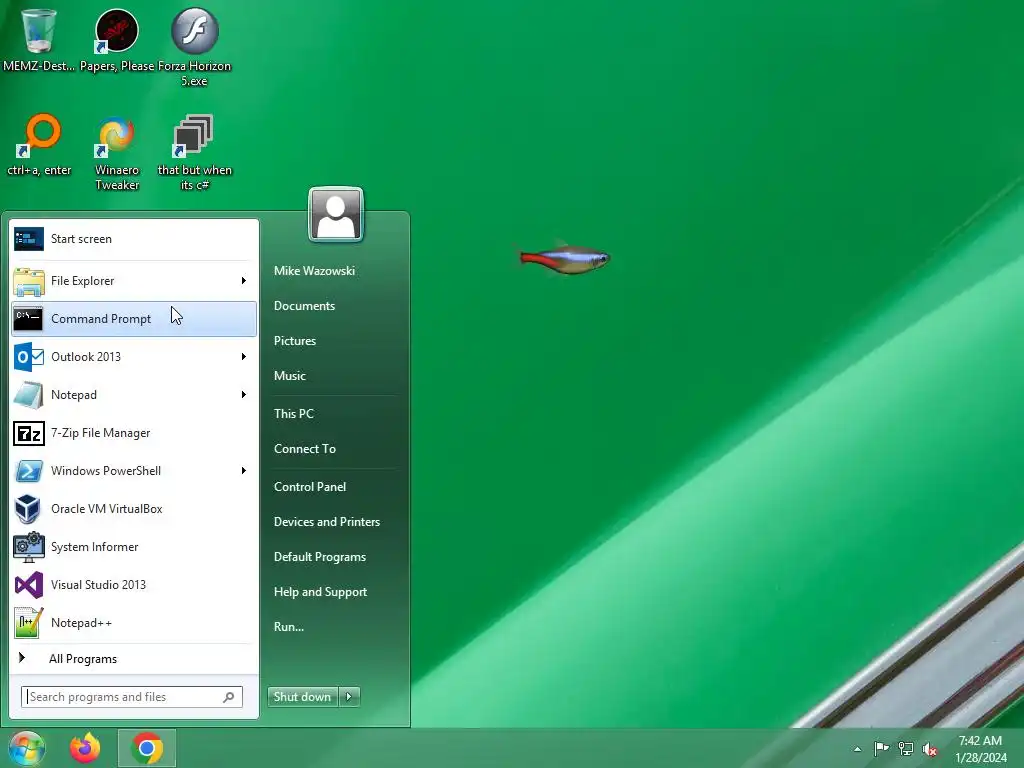Open Google Chrome from the taskbar
Image resolution: width=1024 pixels, height=768 pixels.
pos(147,748)
